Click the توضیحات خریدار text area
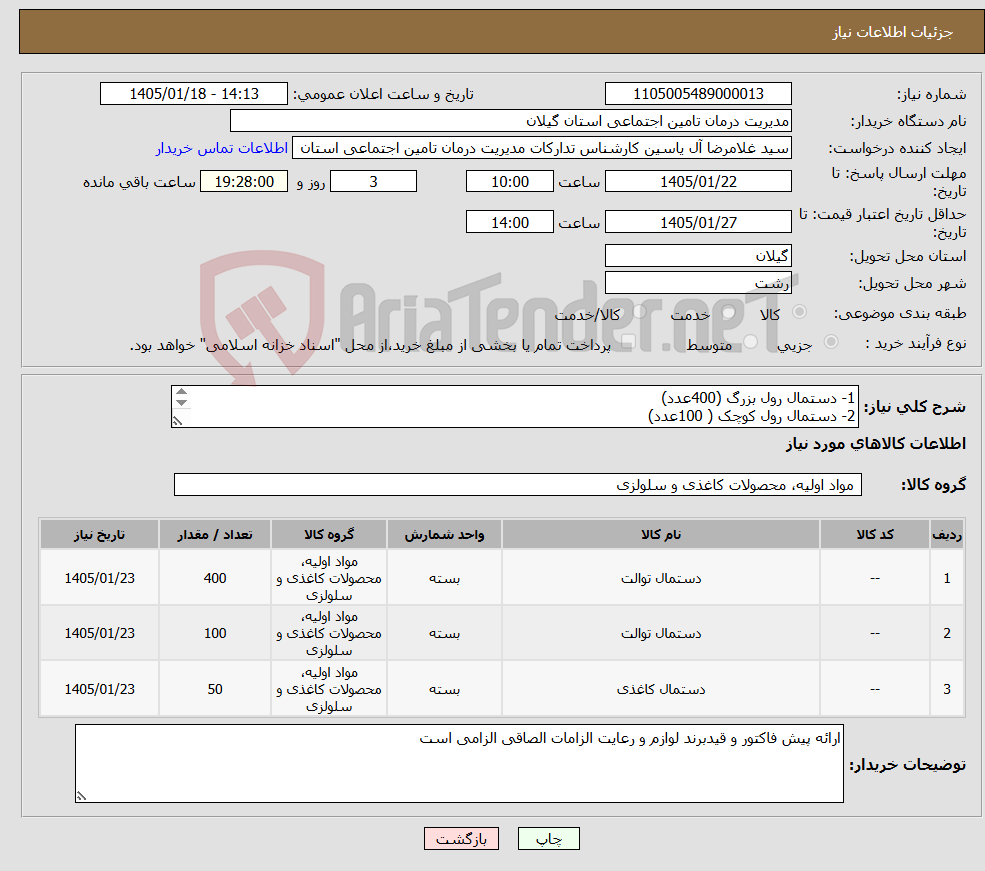This screenshot has height=871, width=985. pyautogui.click(x=459, y=763)
